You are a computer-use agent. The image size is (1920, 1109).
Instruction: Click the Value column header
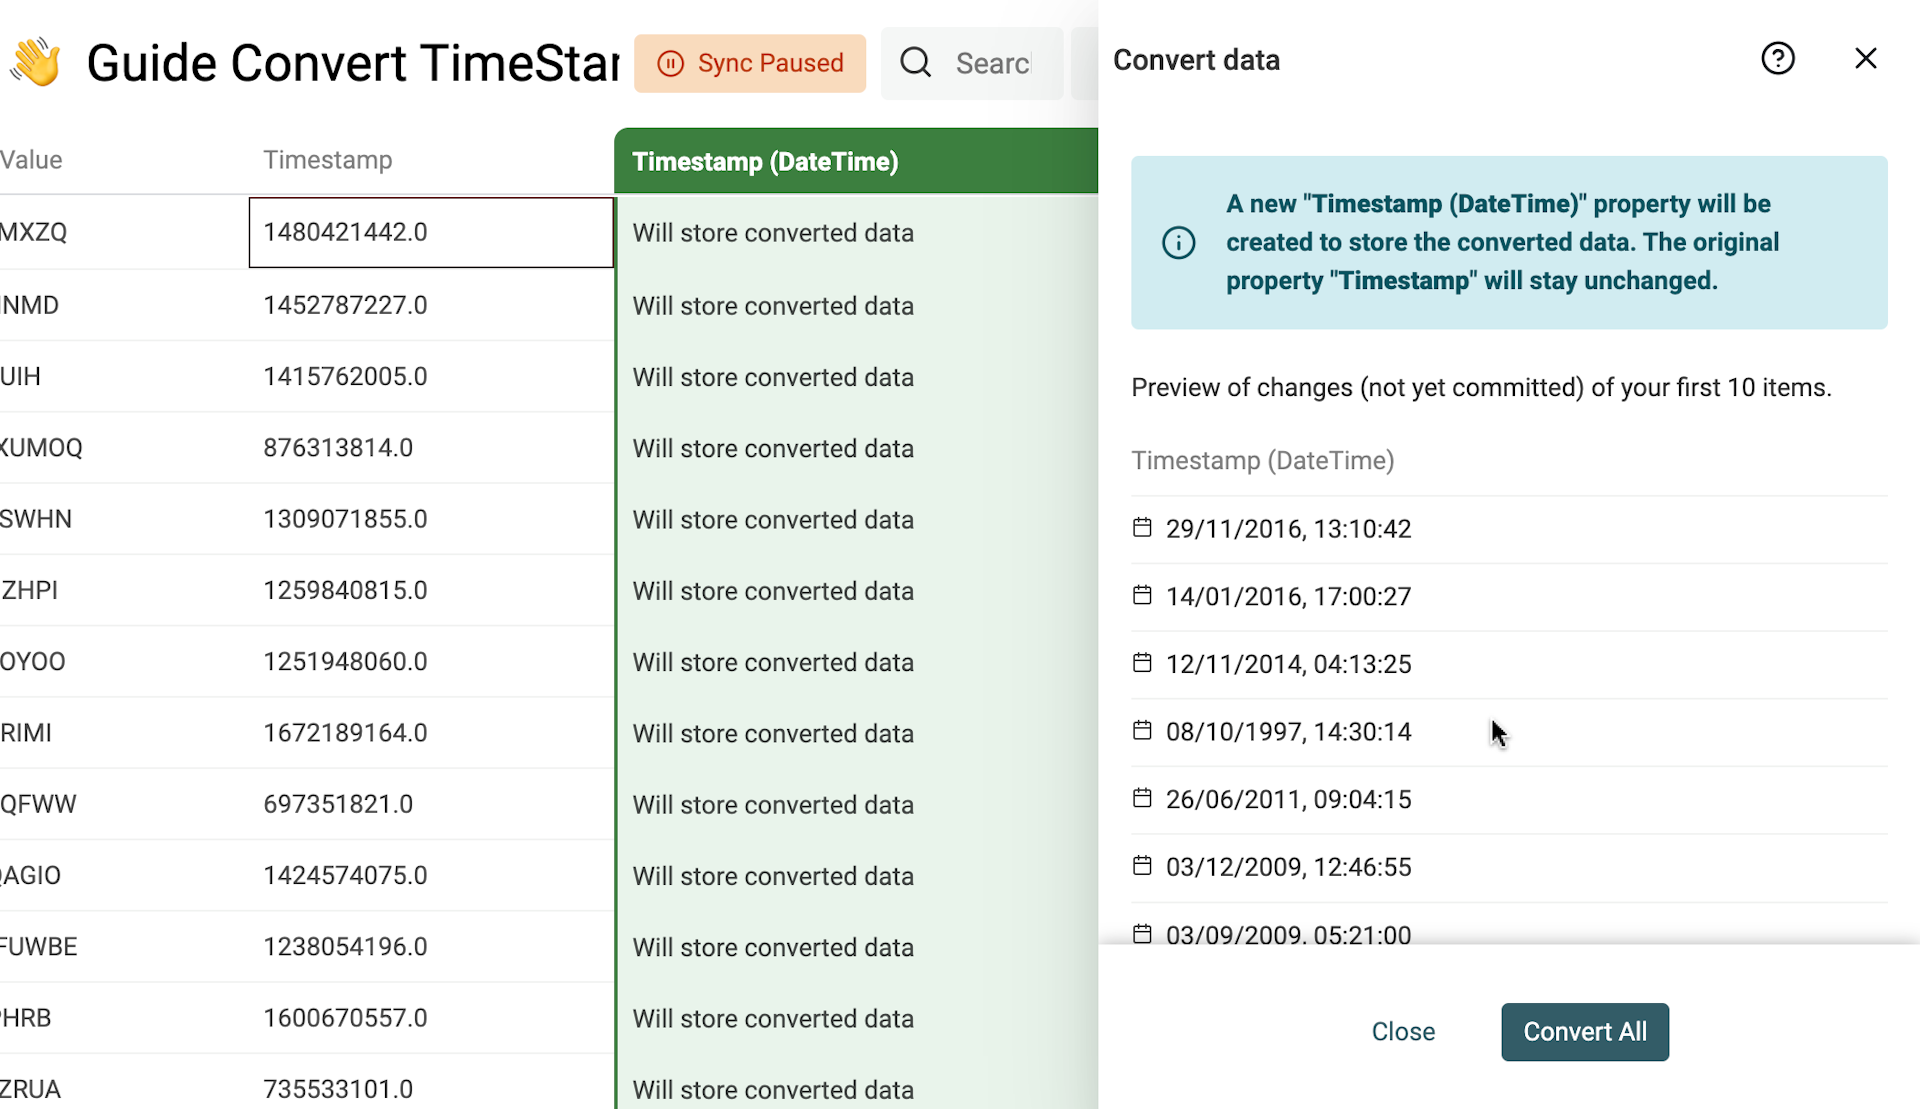click(31, 160)
